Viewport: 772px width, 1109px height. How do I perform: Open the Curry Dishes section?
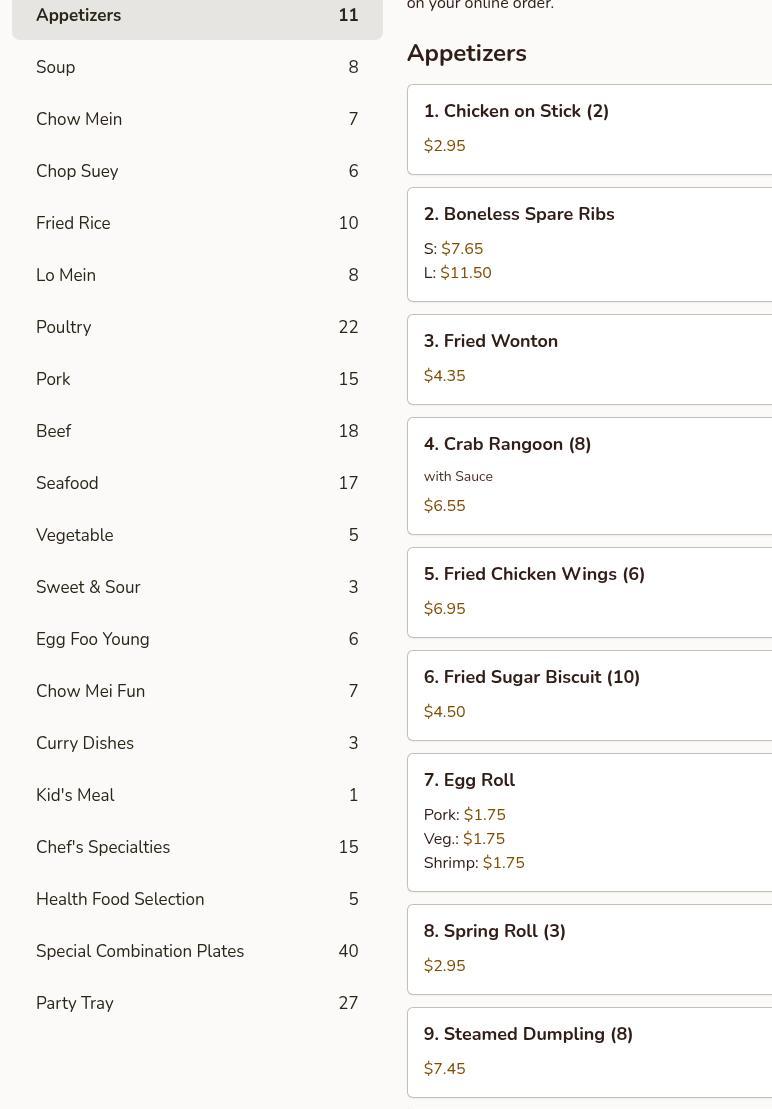(x=197, y=743)
